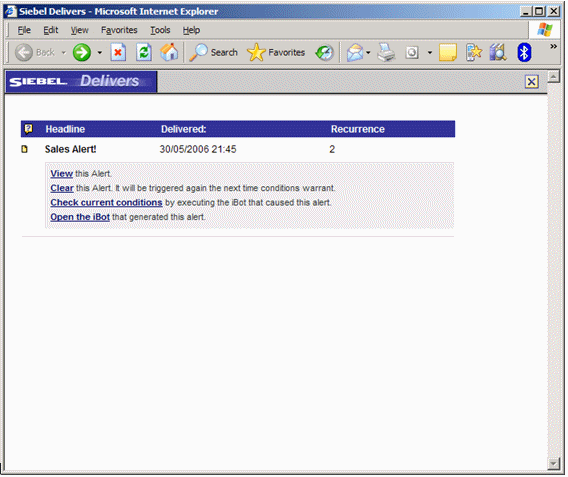Refresh the page with green arrows icon
Viewport: 568px width, 477px height.
(144, 53)
